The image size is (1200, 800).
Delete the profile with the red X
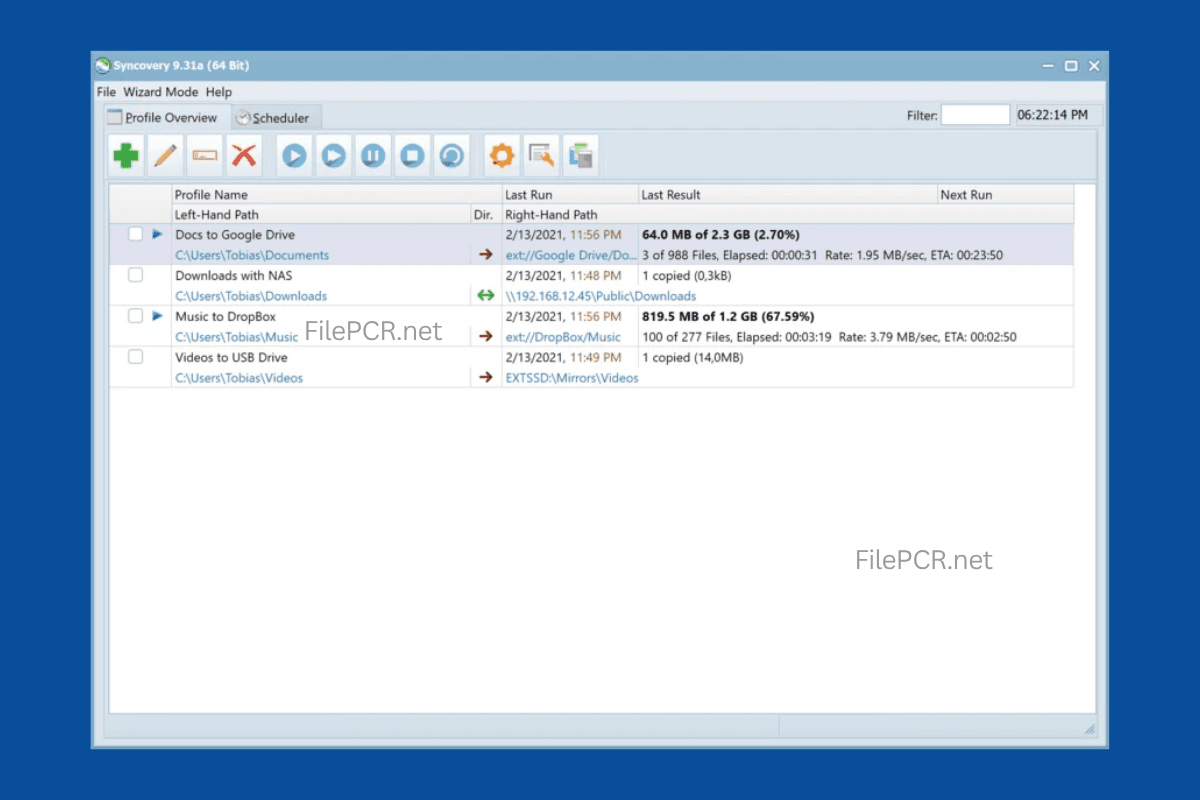click(x=244, y=156)
